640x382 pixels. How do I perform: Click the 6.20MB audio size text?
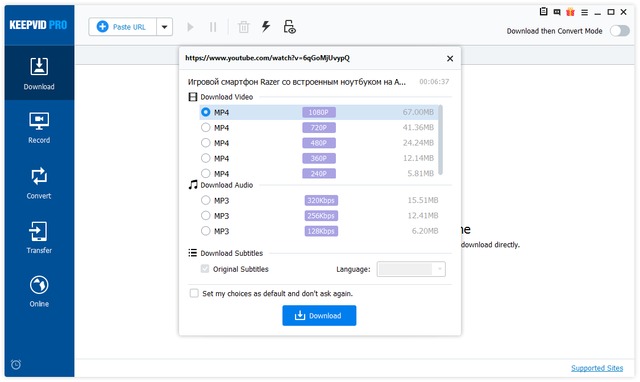coord(424,231)
